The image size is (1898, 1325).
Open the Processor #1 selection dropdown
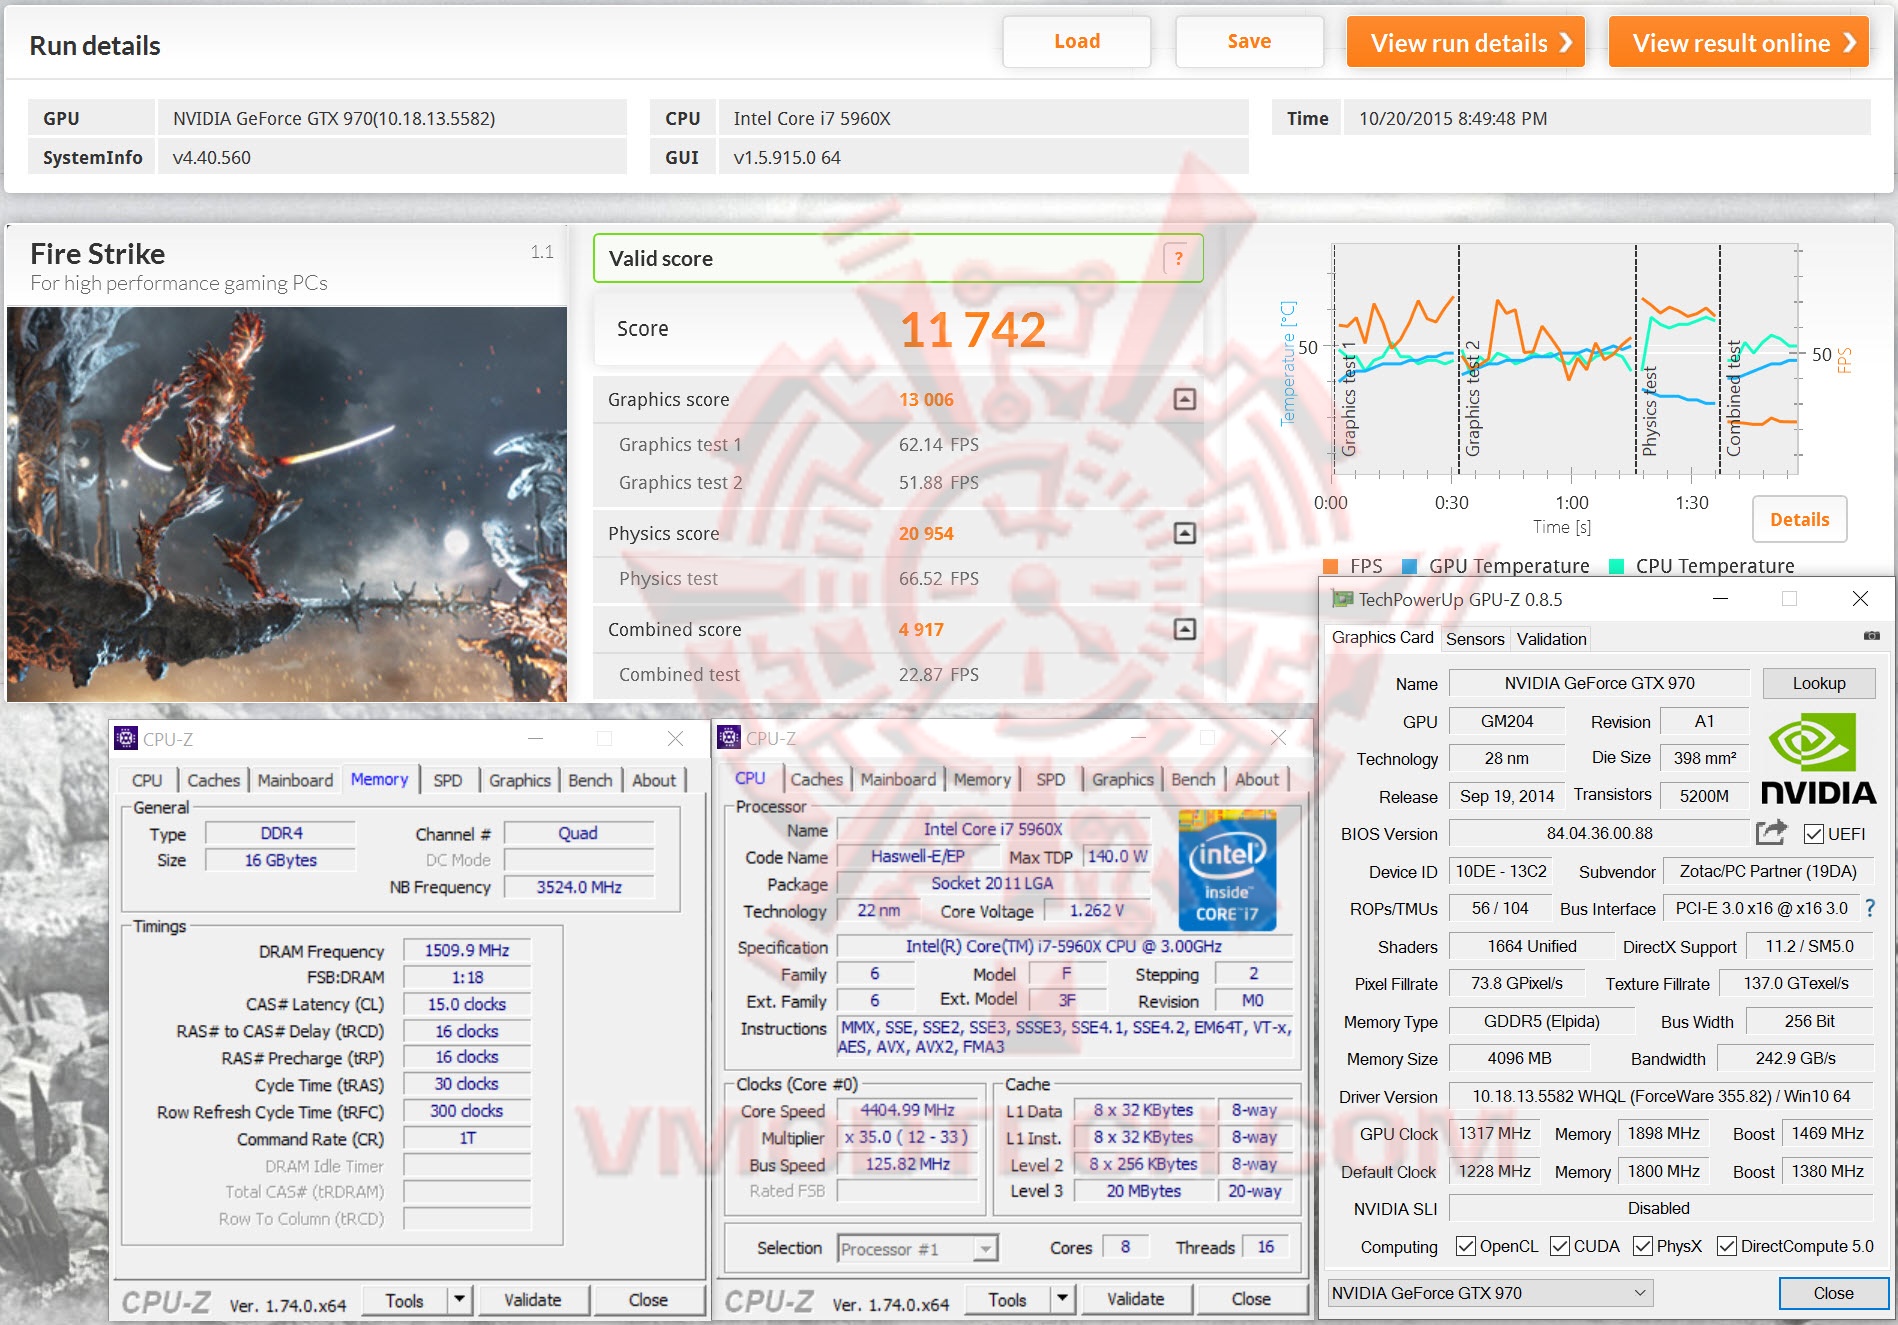coord(917,1248)
